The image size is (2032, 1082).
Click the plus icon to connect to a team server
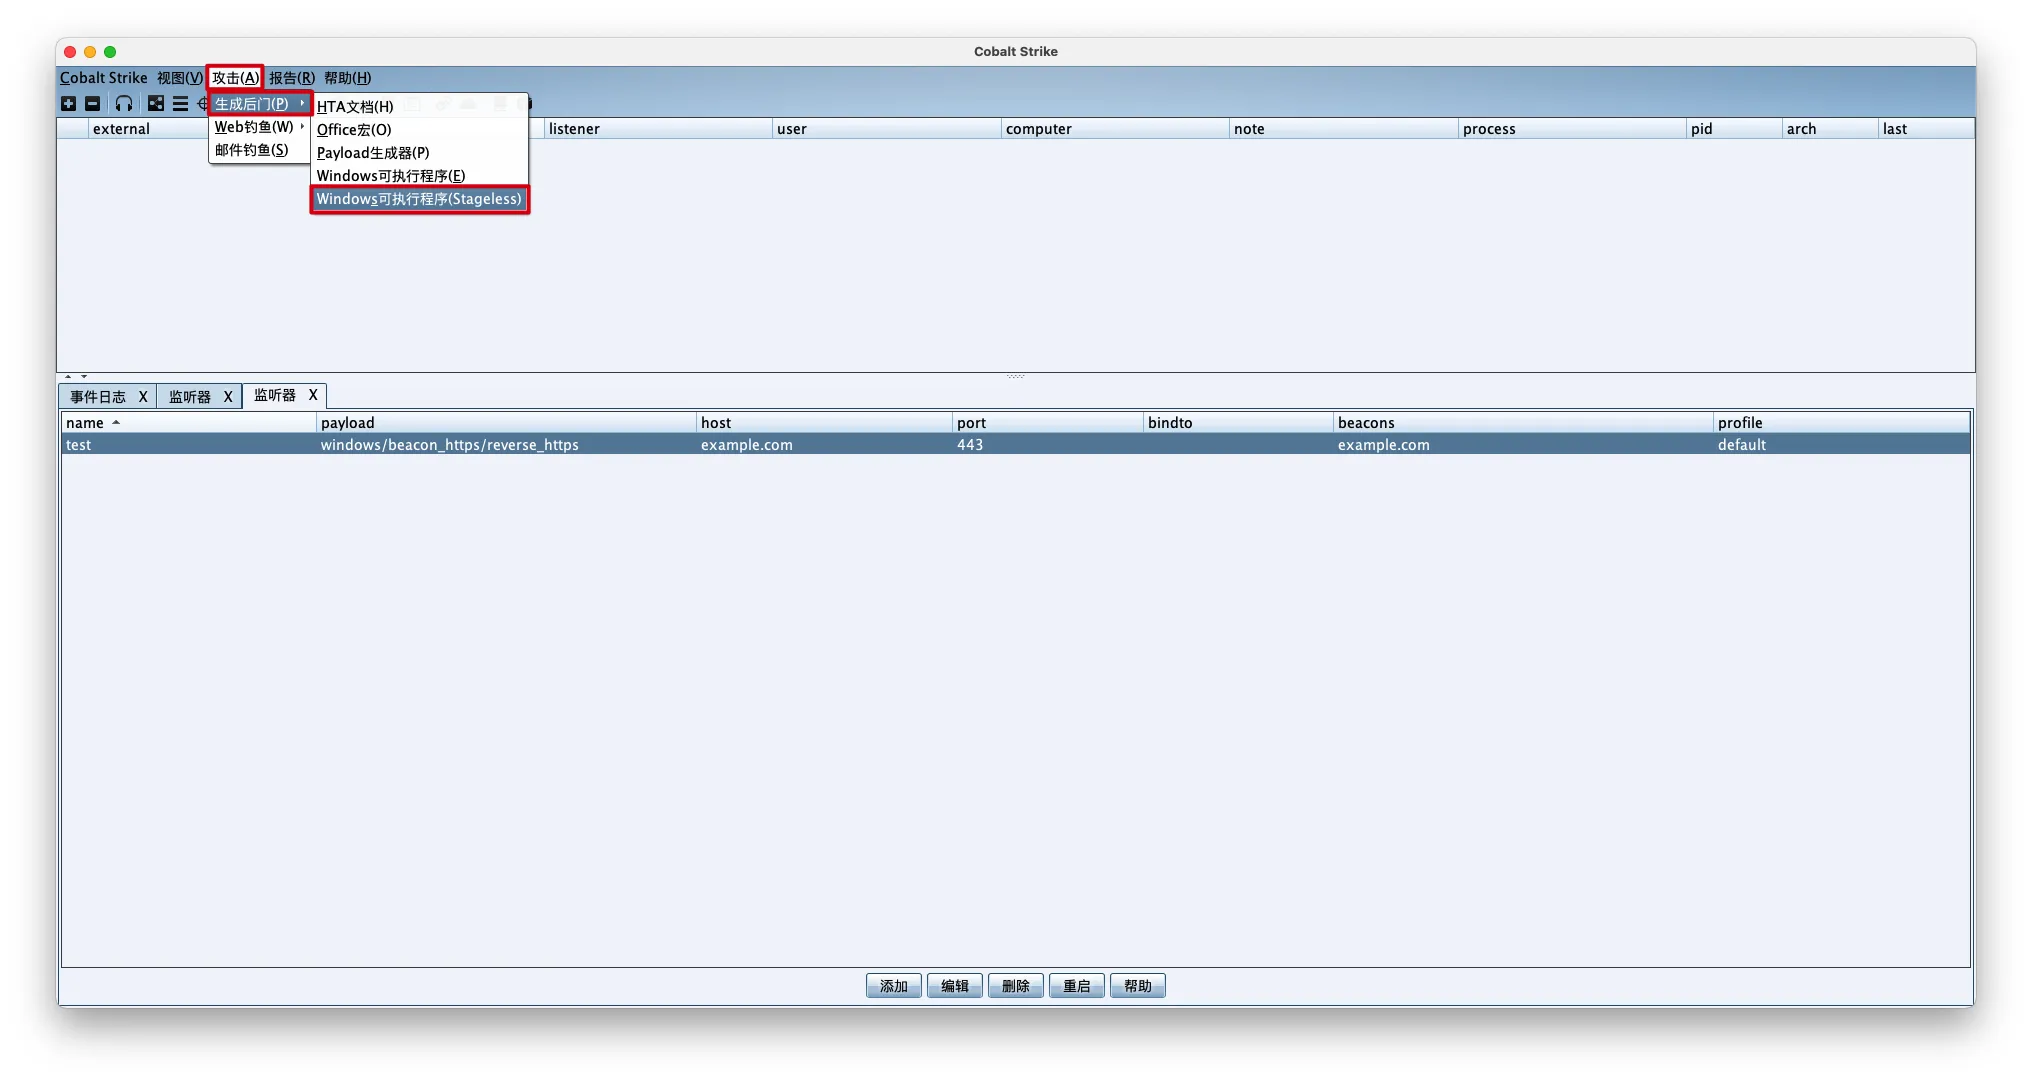point(68,104)
